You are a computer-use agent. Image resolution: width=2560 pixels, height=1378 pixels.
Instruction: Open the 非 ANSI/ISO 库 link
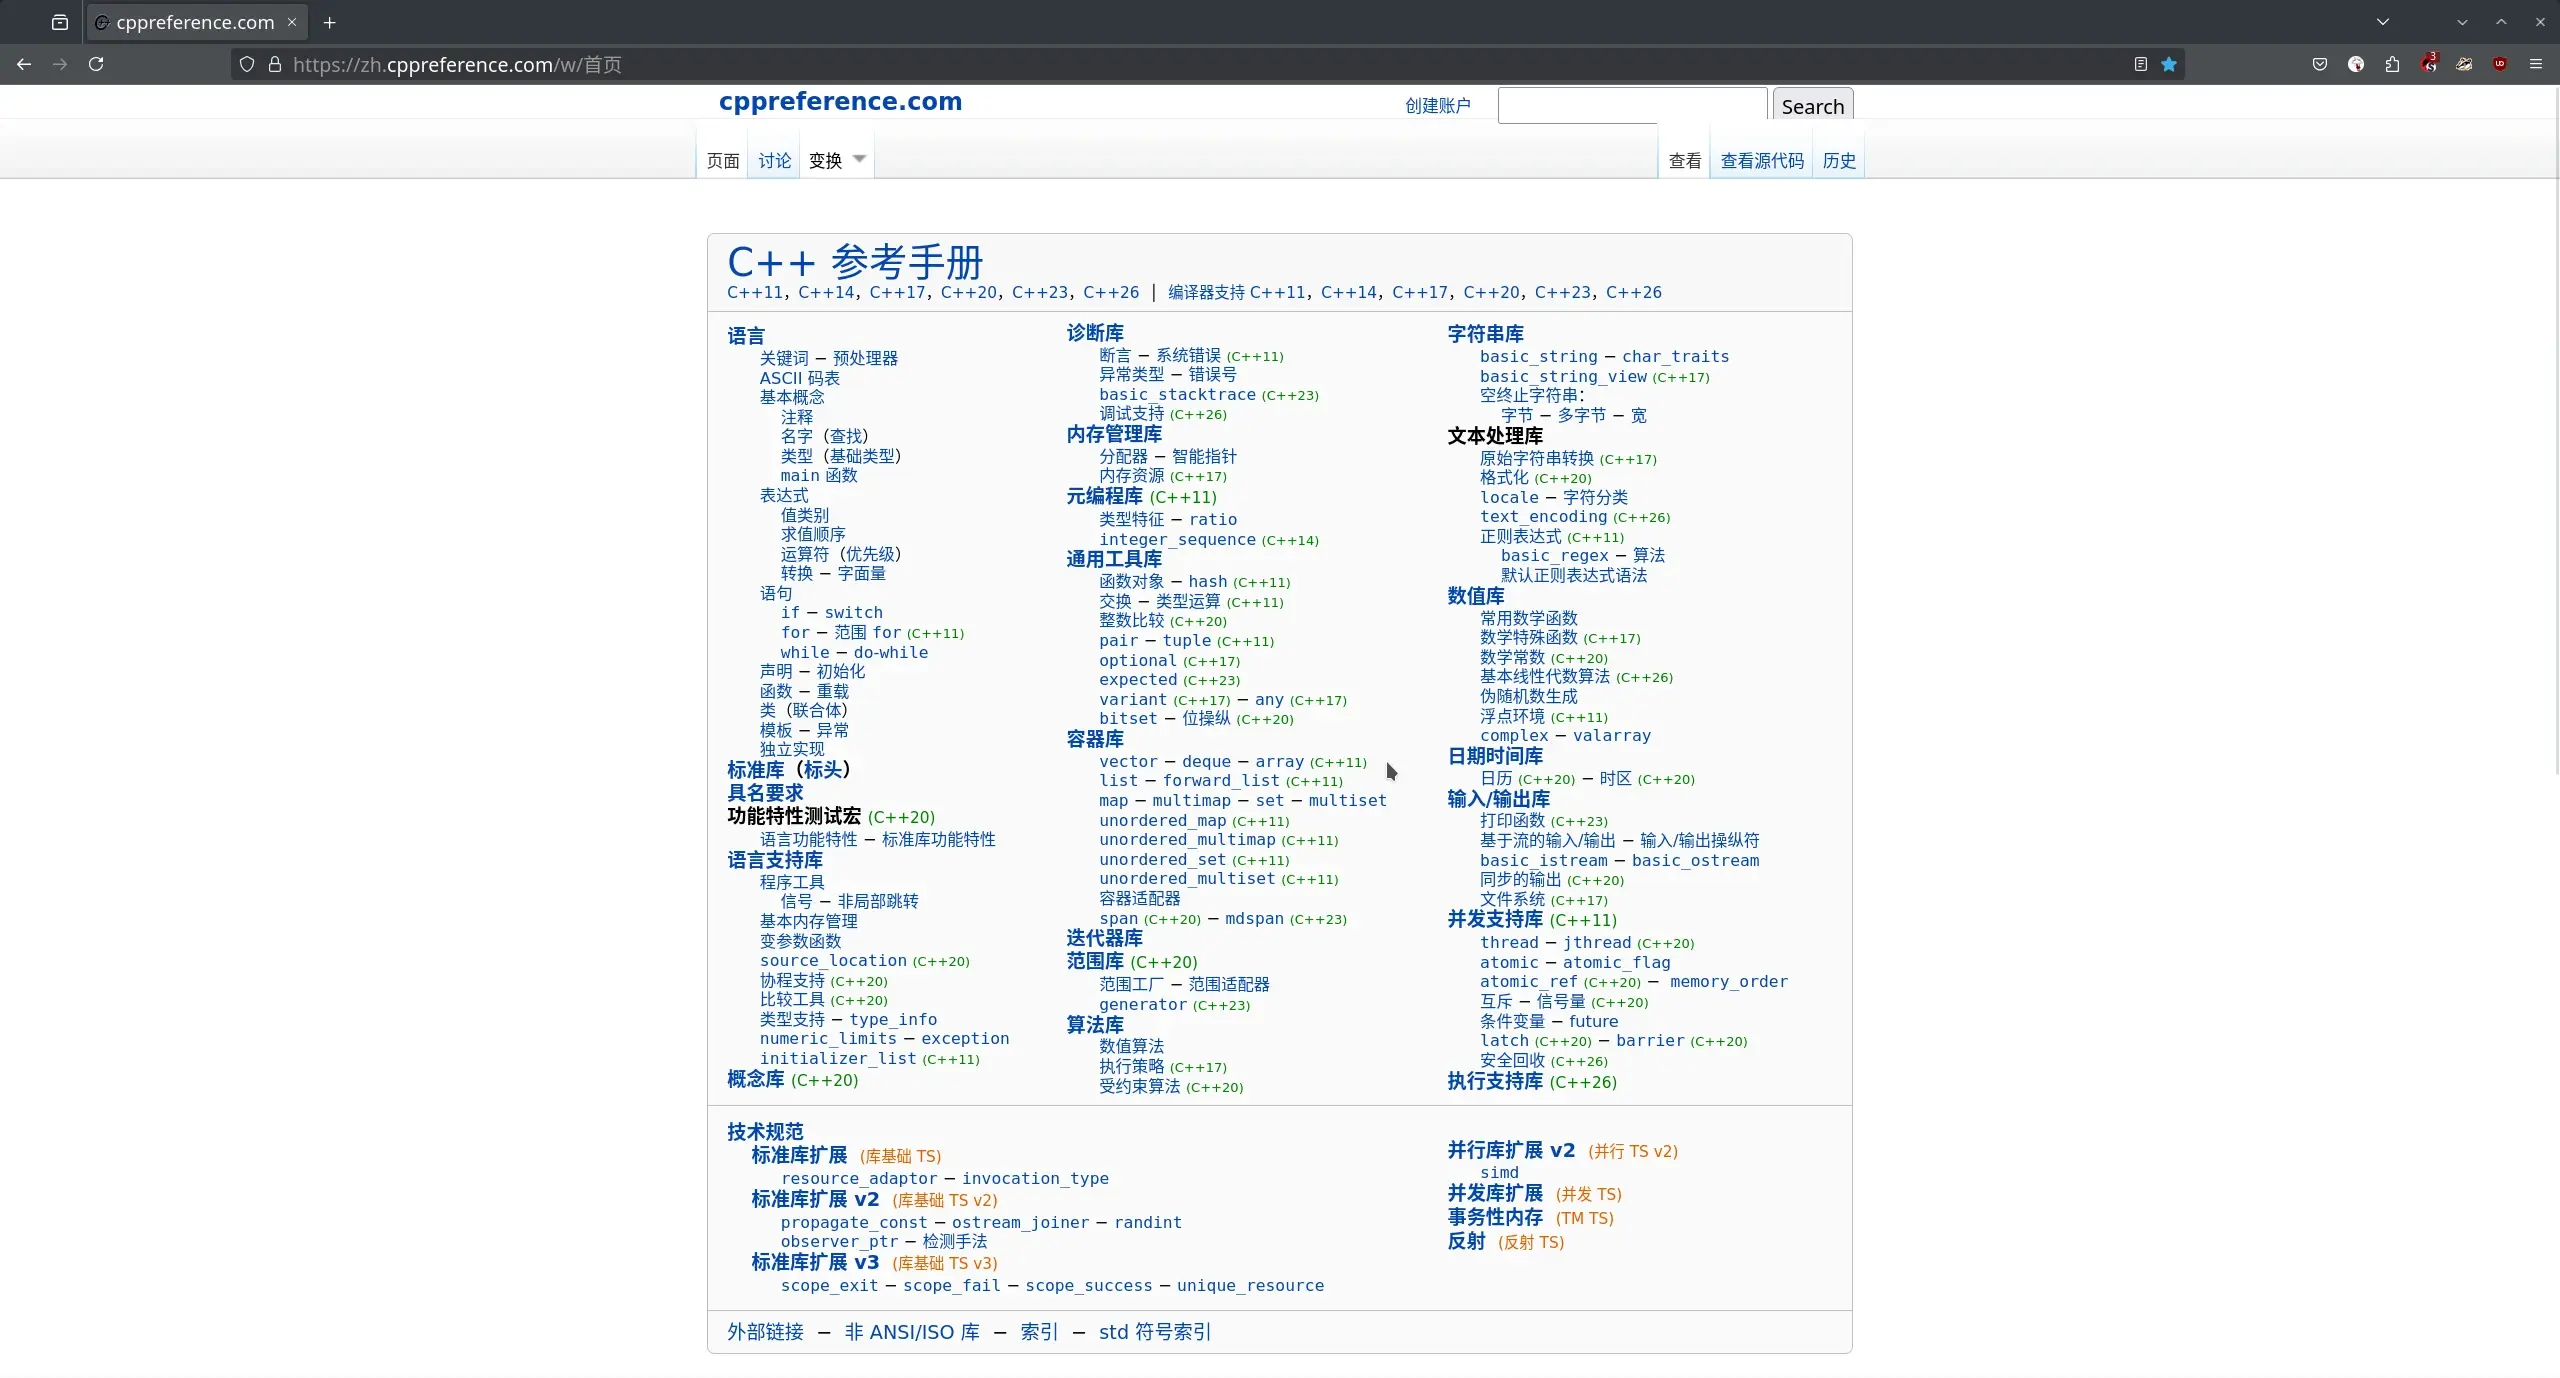912,1332
